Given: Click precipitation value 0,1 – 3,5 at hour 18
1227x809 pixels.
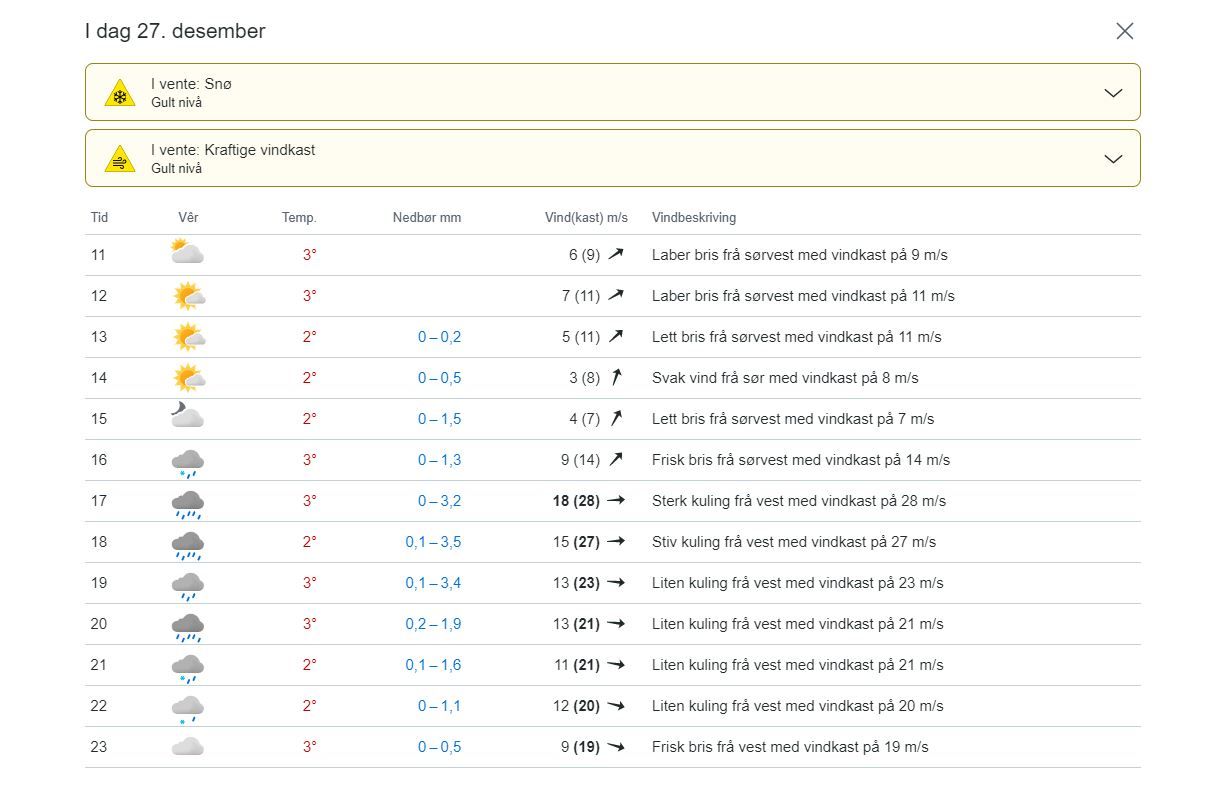Looking at the screenshot, I should click(433, 542).
